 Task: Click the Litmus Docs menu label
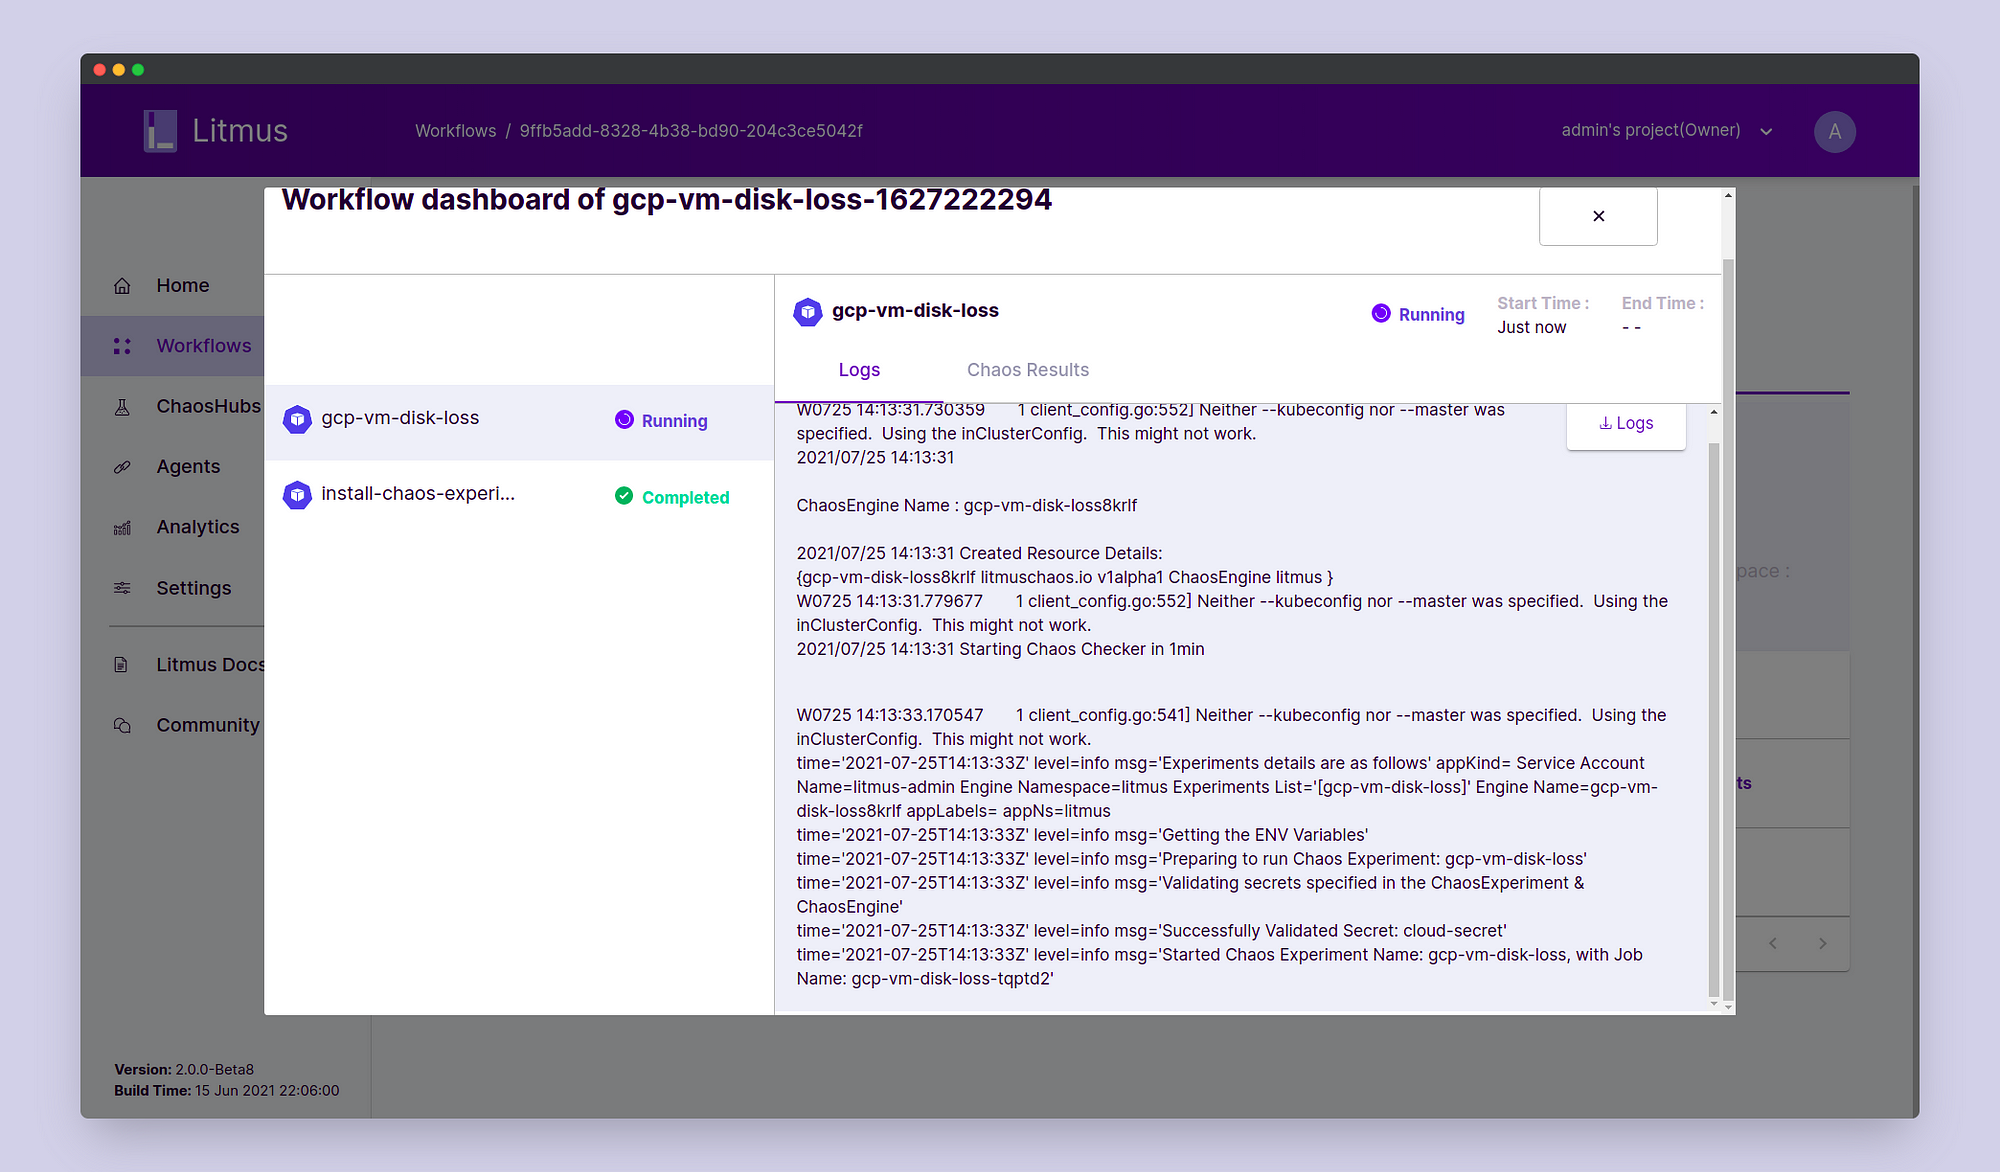(x=210, y=665)
